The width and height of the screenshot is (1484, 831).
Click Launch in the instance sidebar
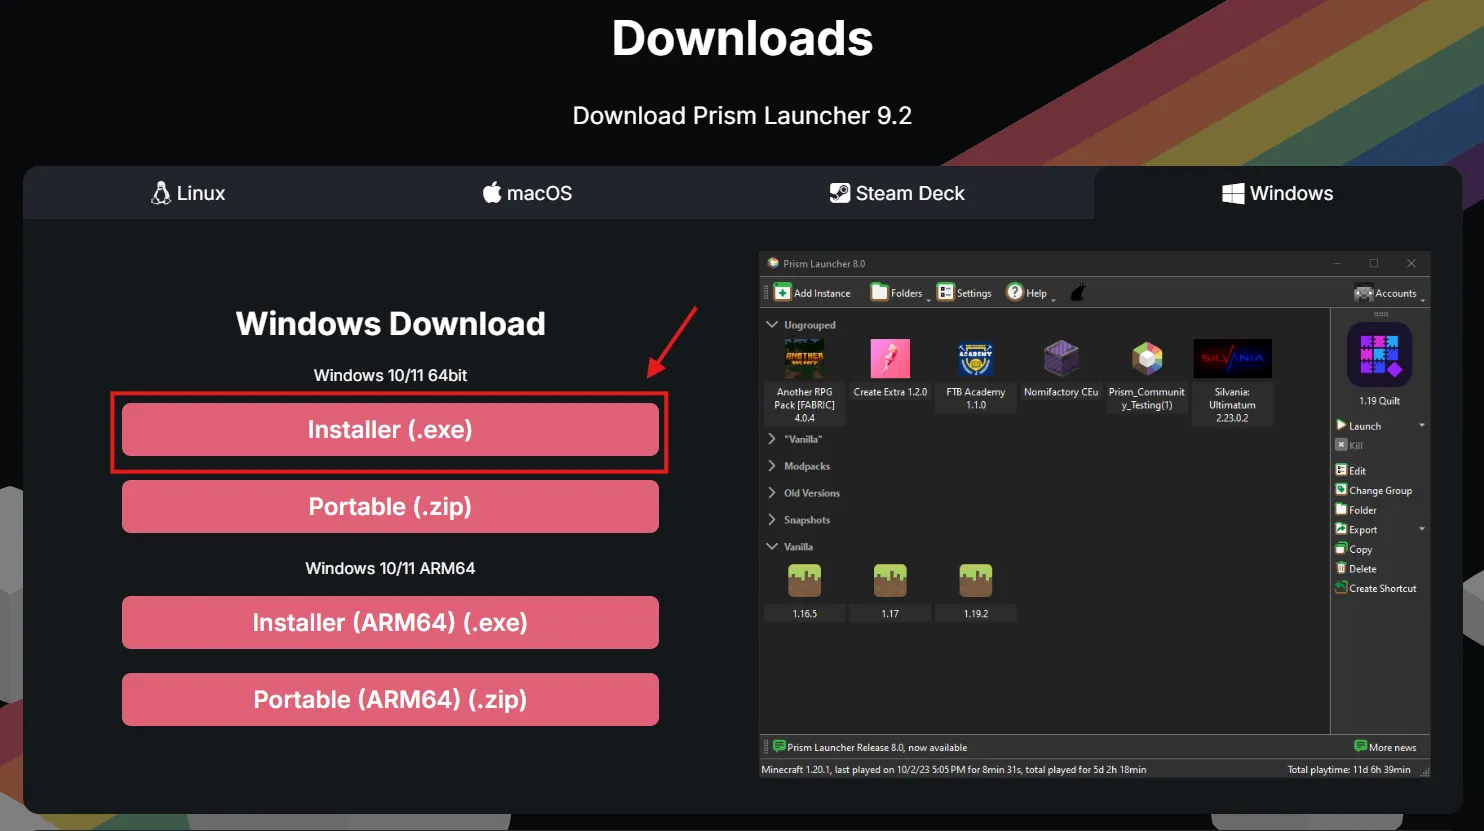1359,426
